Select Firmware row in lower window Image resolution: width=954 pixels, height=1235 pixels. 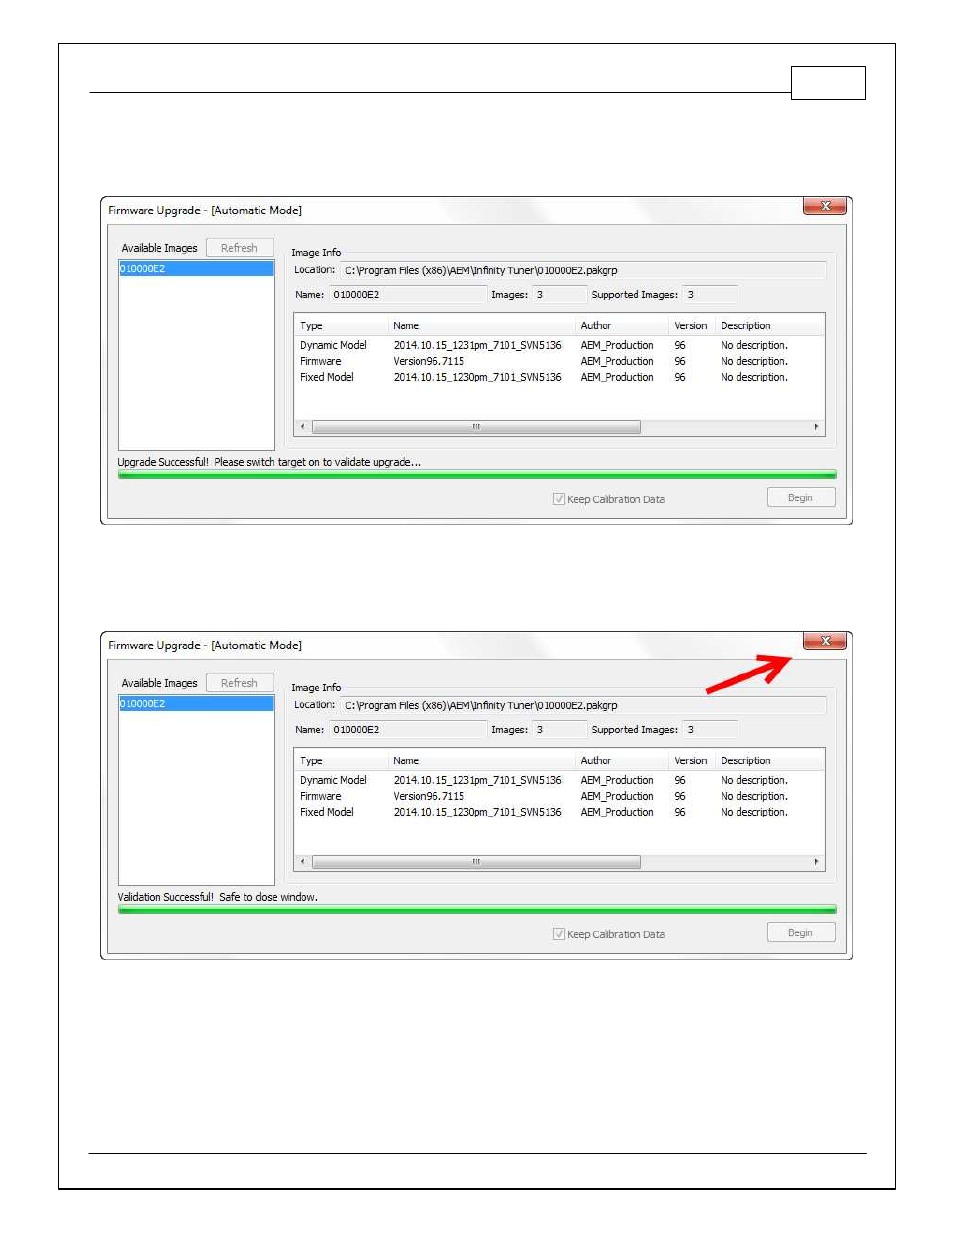(559, 797)
